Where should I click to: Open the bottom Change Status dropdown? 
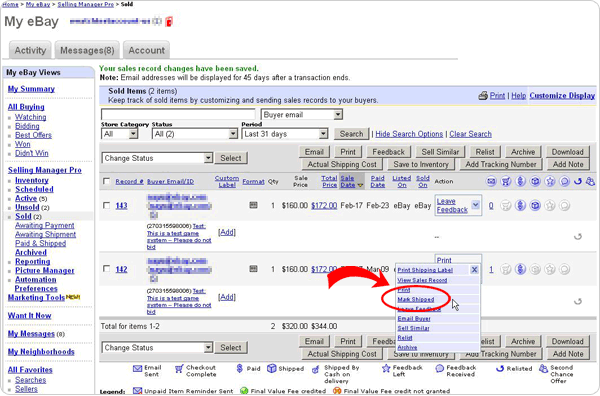[x=157, y=348]
